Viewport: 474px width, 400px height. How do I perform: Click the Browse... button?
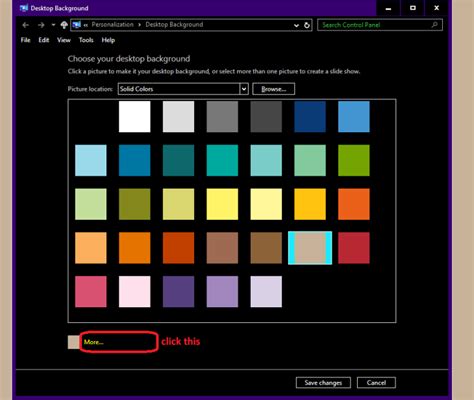pyautogui.click(x=273, y=89)
